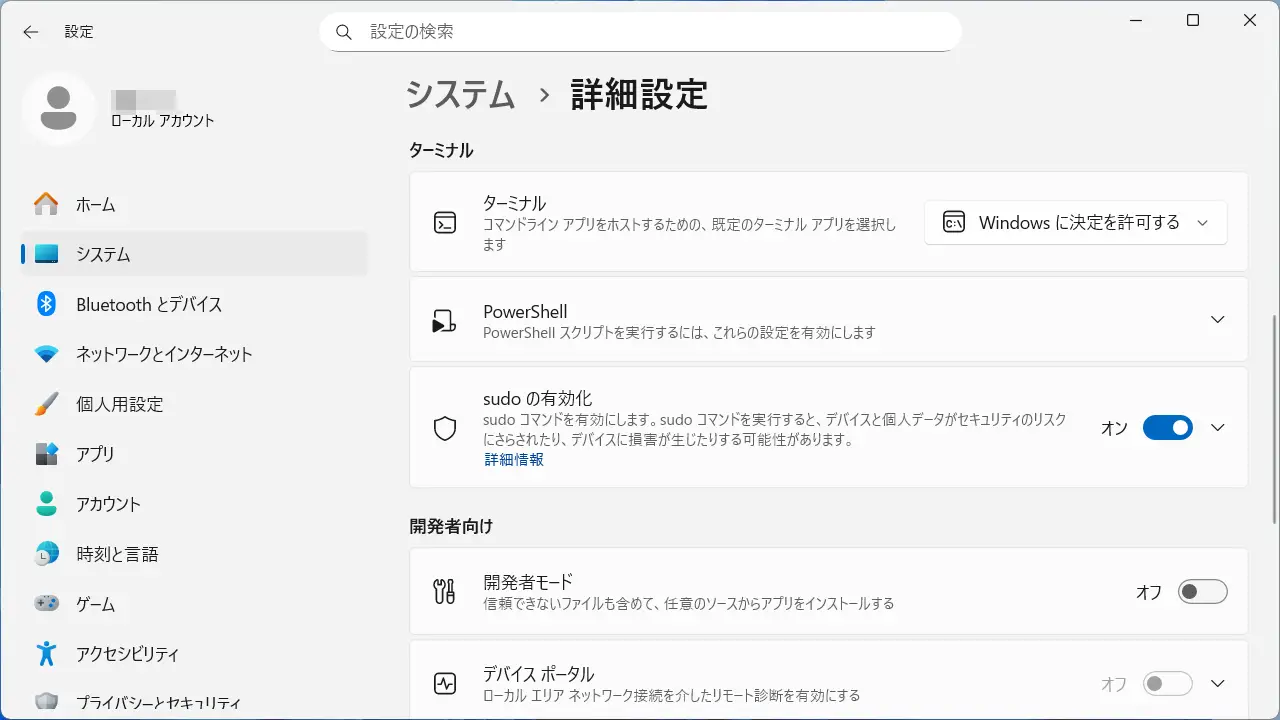Turn off the sudo の有効化 toggle

pos(1167,428)
